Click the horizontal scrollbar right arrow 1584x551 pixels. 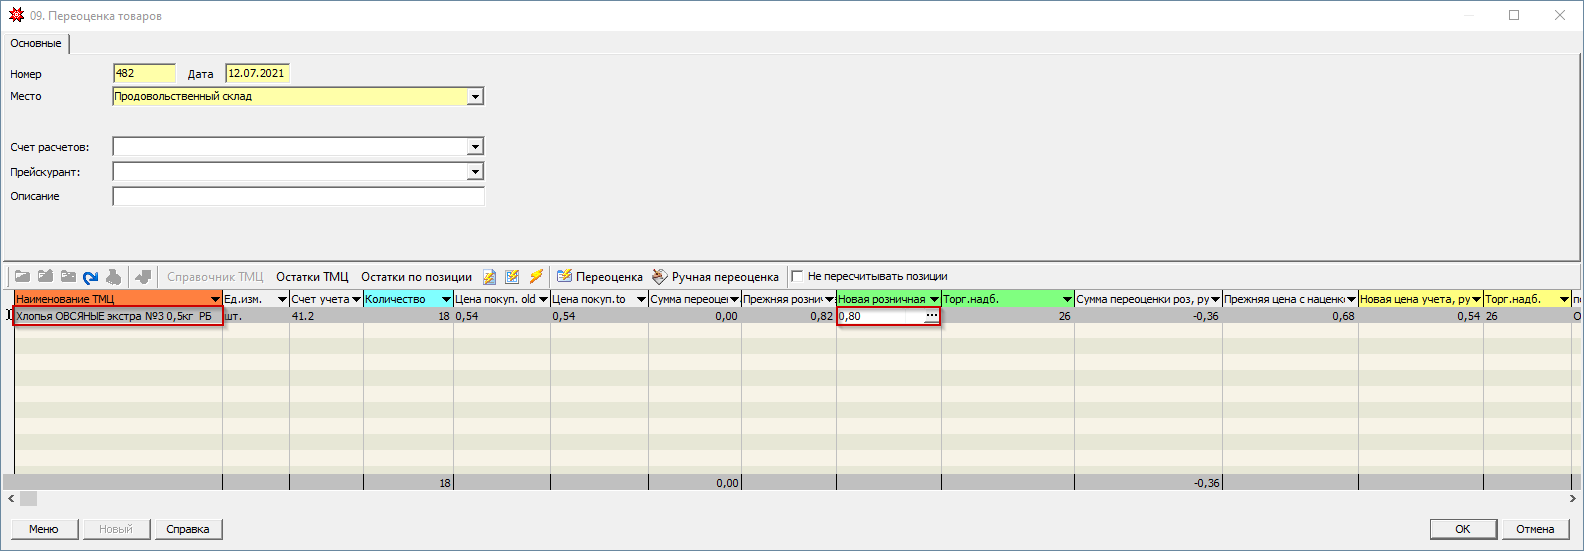click(1575, 498)
